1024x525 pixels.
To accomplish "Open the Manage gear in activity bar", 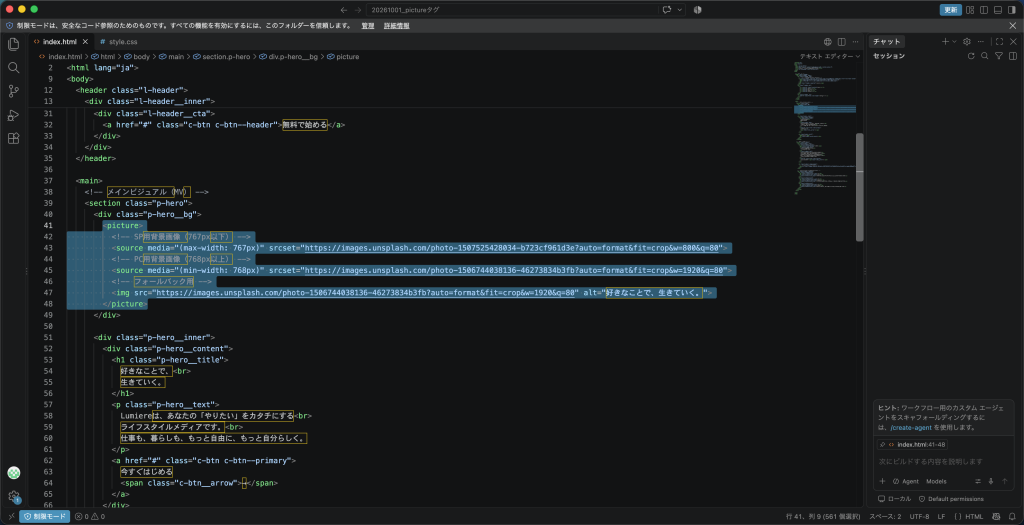I will pyautogui.click(x=14, y=496).
